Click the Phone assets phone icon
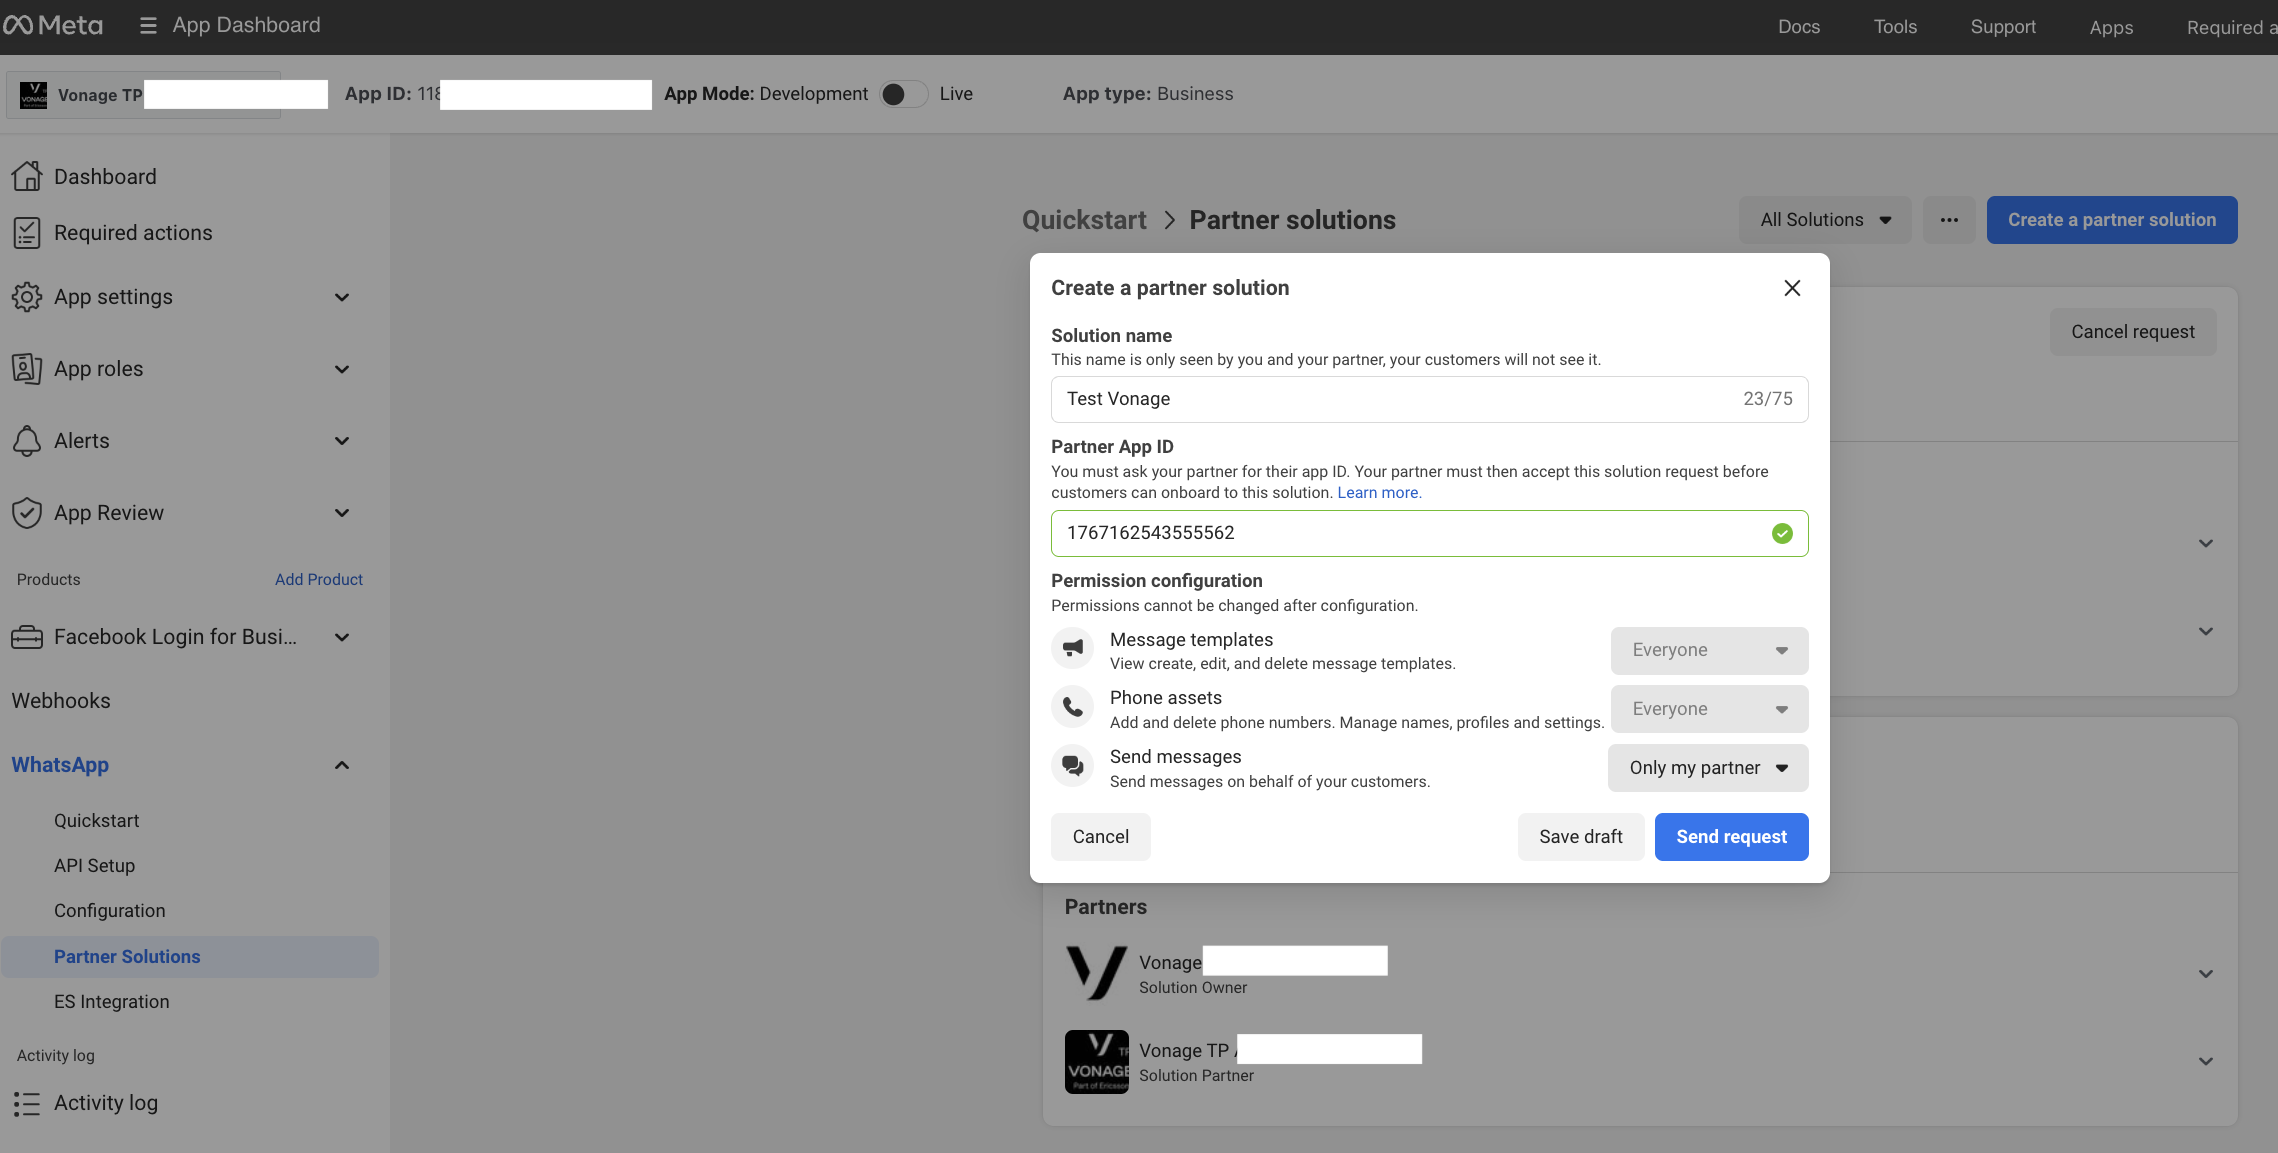2278x1153 pixels. [1073, 707]
